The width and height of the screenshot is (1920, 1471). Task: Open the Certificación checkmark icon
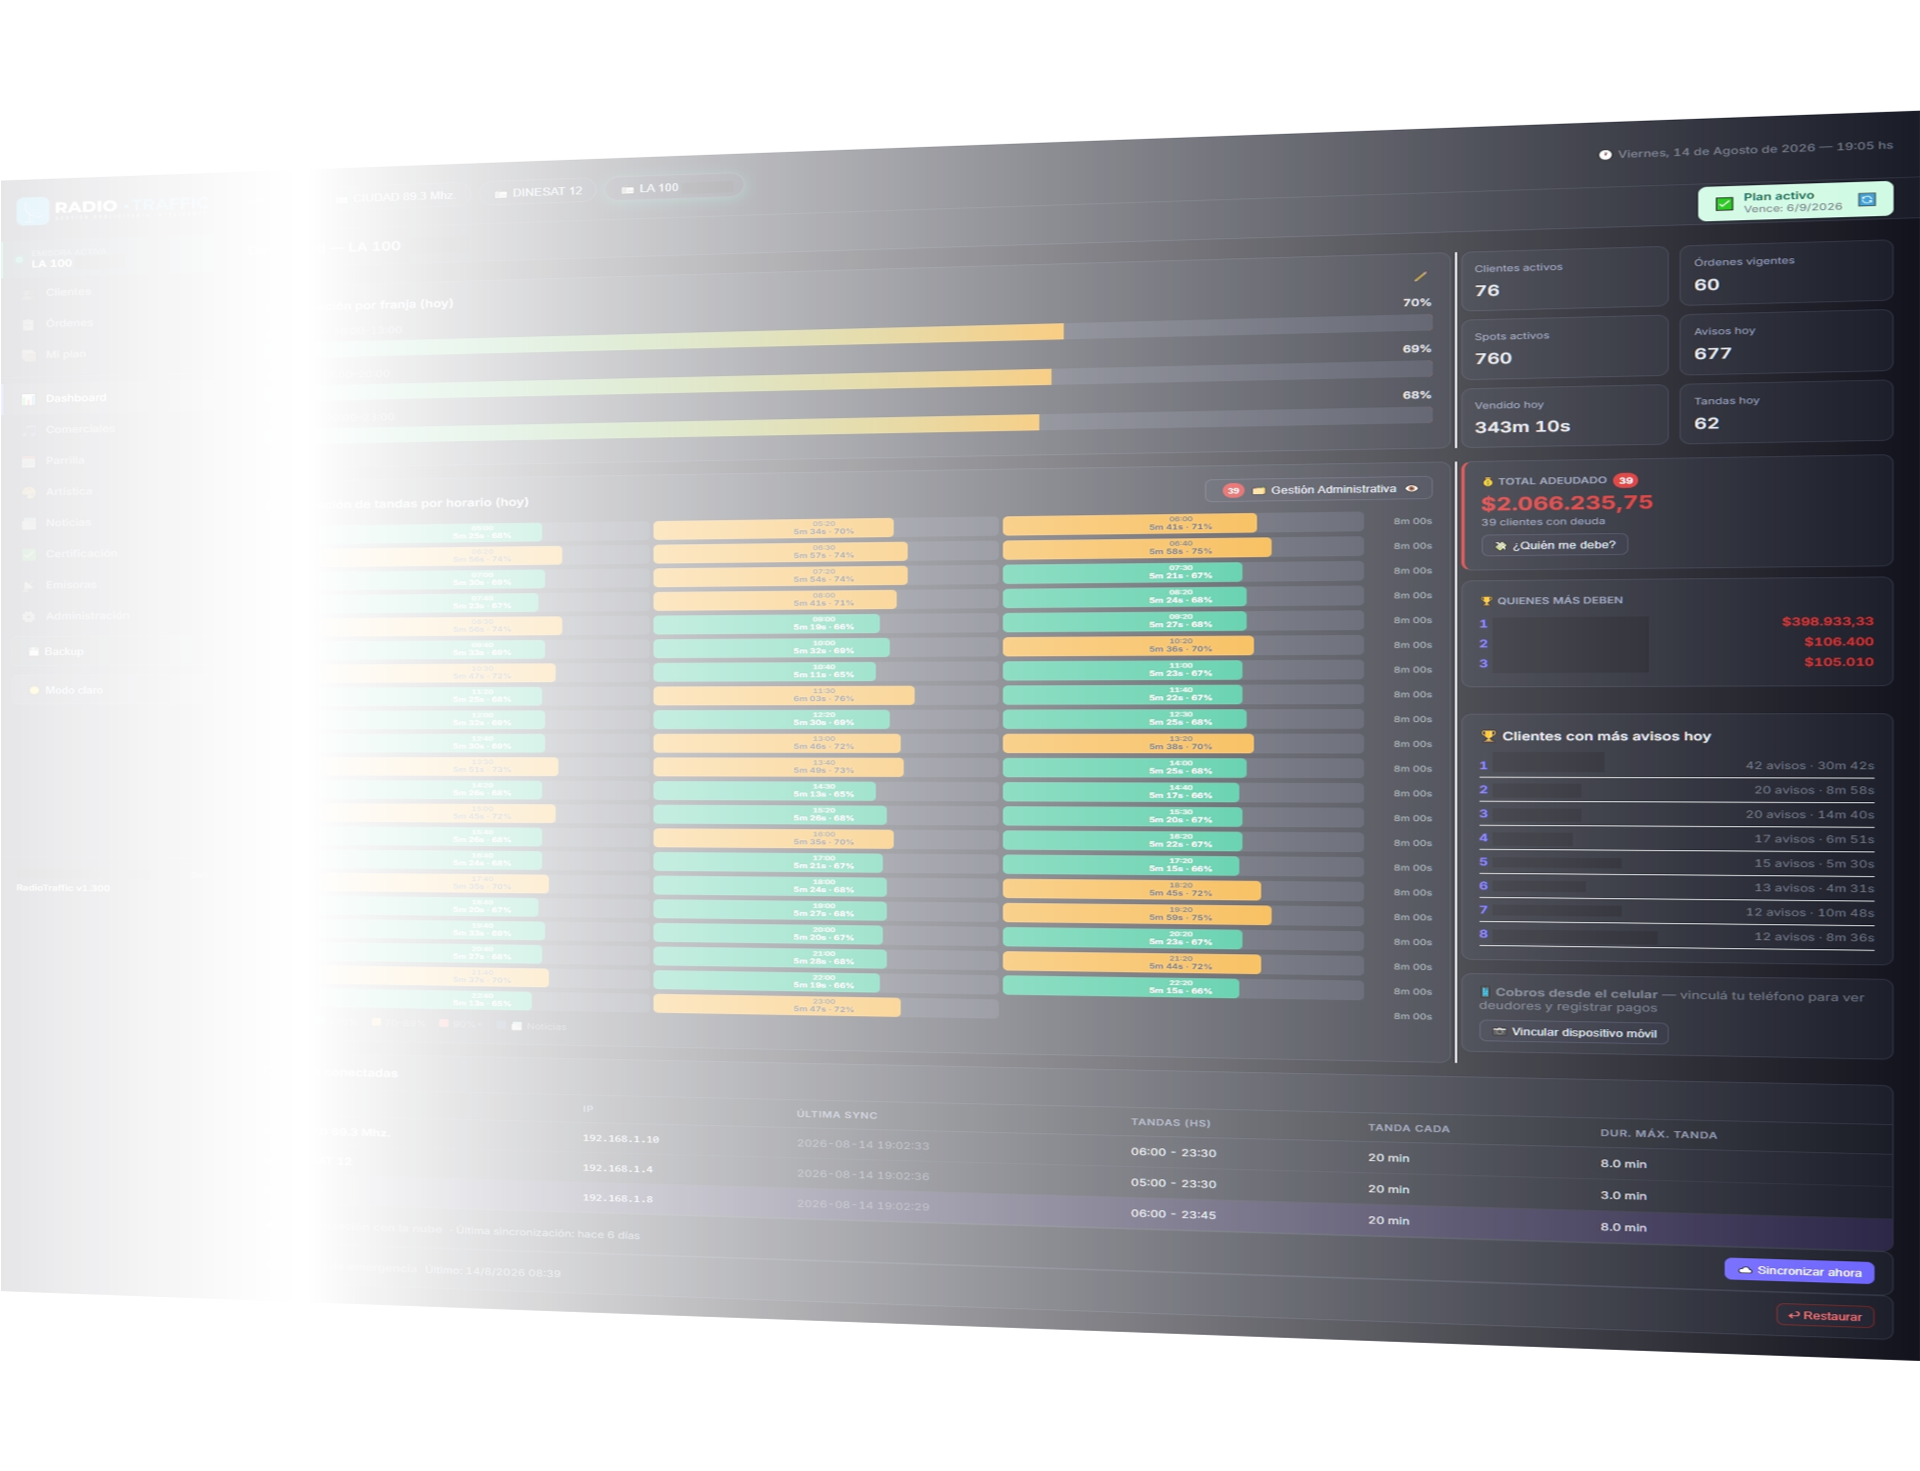coord(28,554)
